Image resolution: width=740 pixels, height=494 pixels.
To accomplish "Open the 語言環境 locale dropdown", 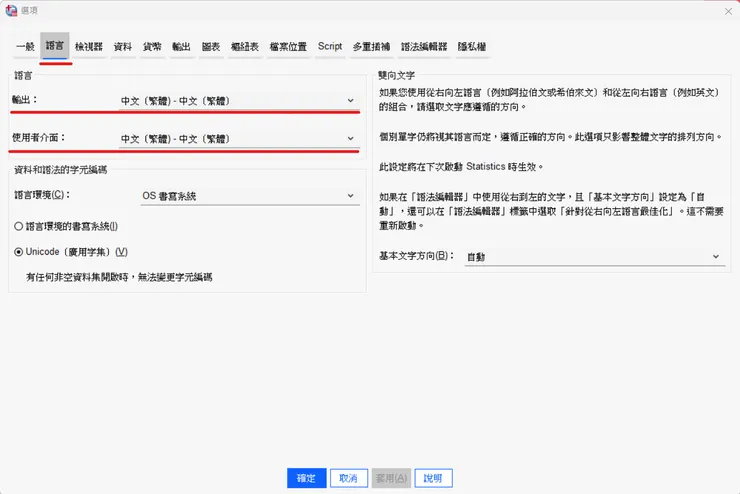I will [250, 196].
